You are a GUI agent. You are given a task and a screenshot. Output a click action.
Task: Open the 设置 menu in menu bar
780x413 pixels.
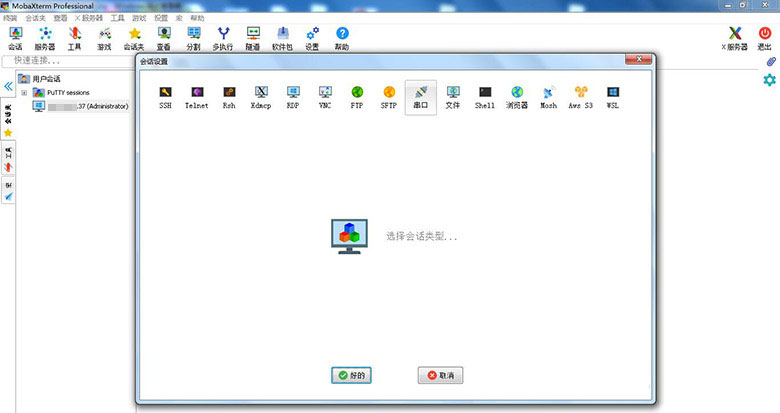click(161, 18)
